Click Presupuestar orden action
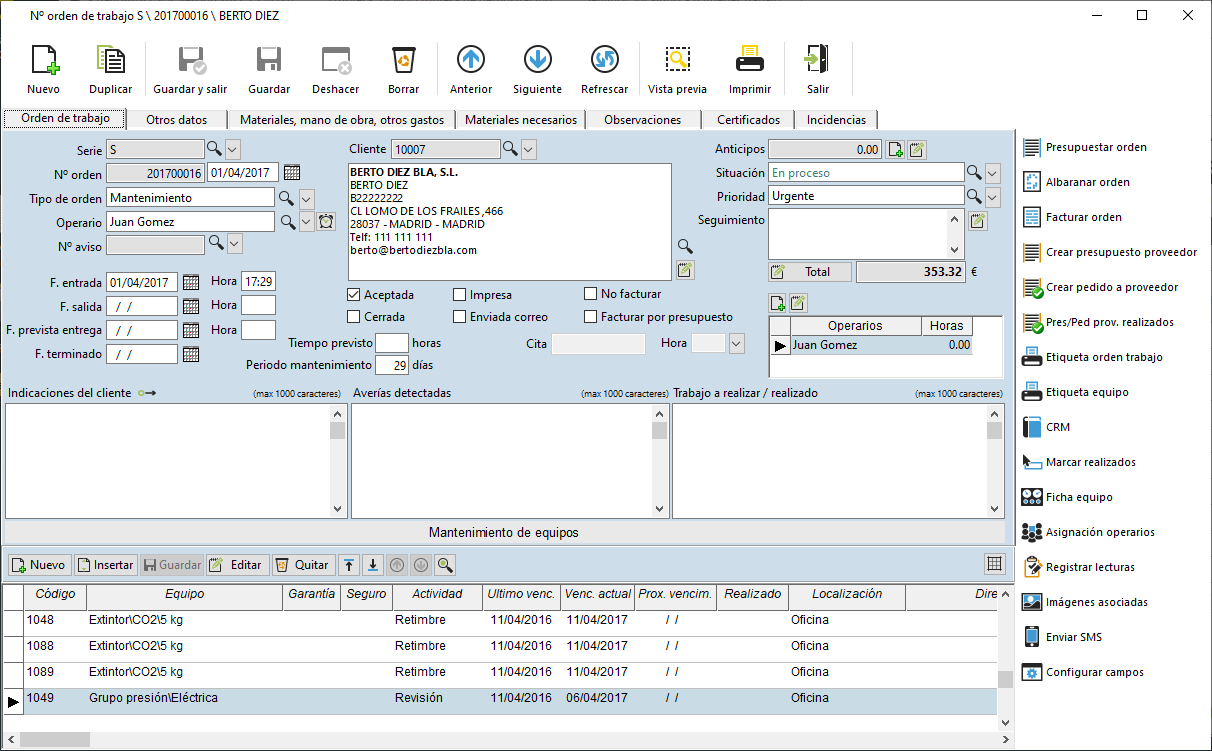The width and height of the screenshot is (1212, 751). coord(1083,147)
